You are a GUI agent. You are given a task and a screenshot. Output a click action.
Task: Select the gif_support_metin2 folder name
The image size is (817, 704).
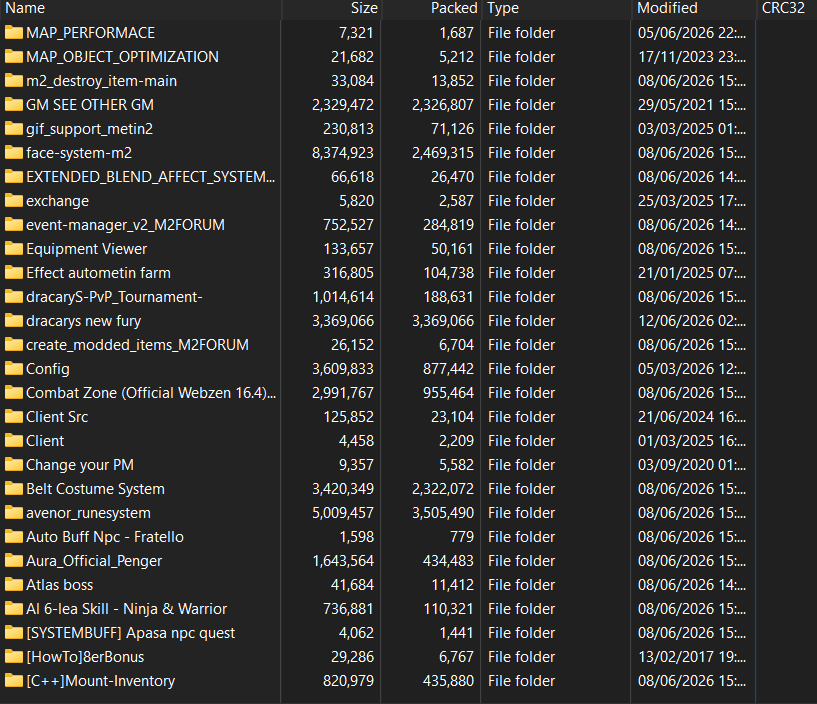(90, 129)
